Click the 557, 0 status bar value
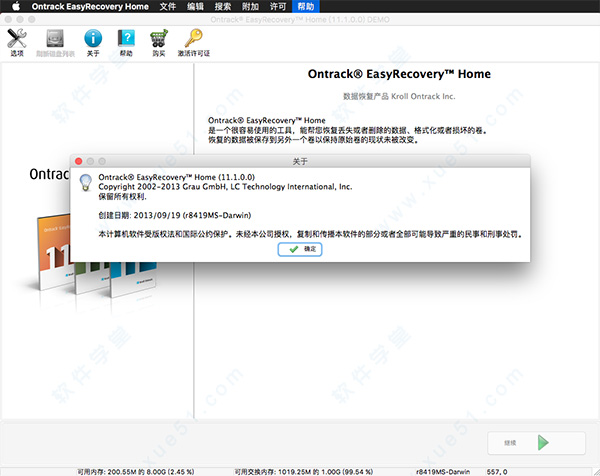600x476 pixels. tap(497, 472)
